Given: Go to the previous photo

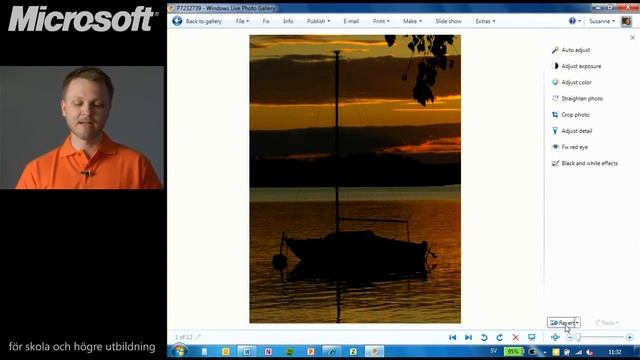Looking at the screenshot, I should coord(452,338).
